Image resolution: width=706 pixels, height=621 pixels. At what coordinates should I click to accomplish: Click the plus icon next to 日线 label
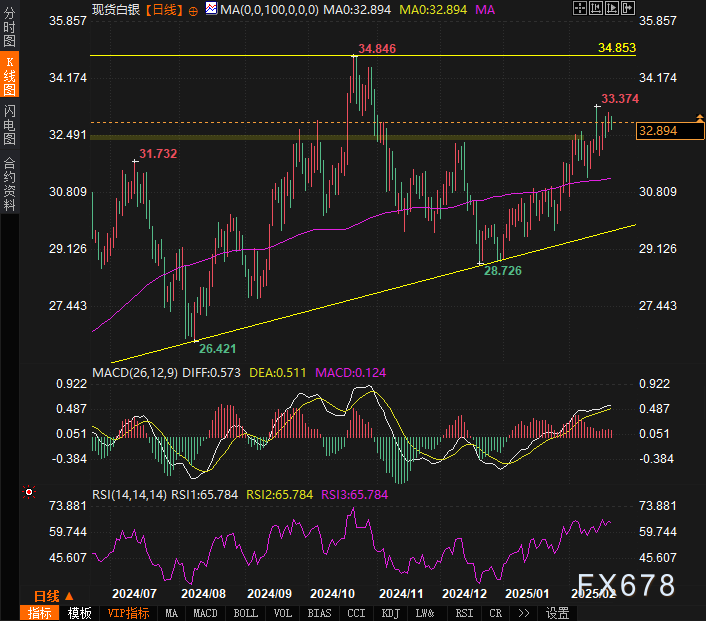(193, 9)
